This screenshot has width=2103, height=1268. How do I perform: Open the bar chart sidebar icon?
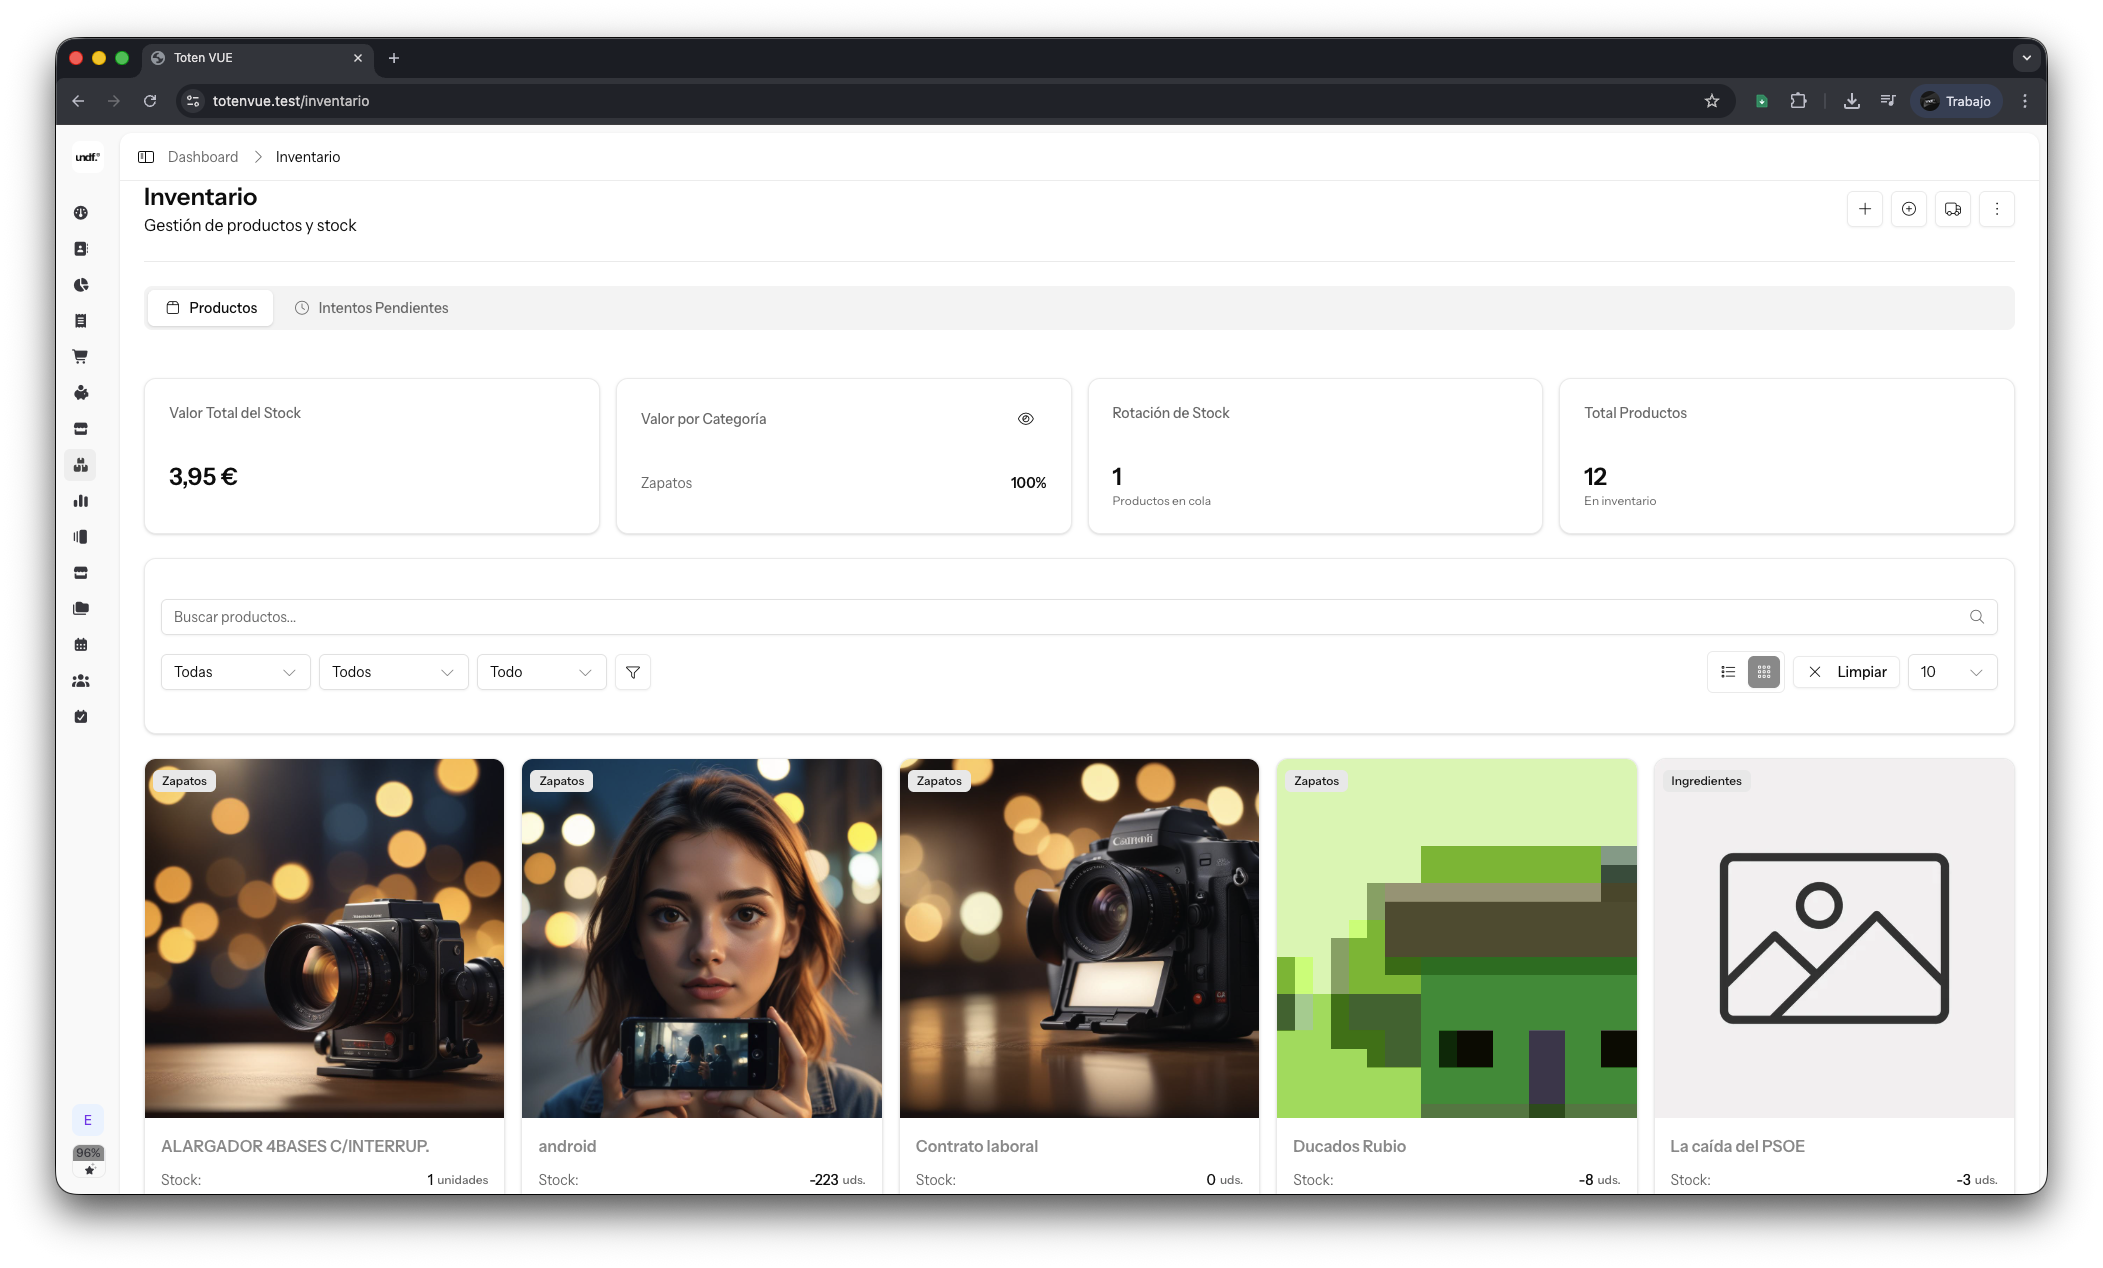[x=81, y=501]
